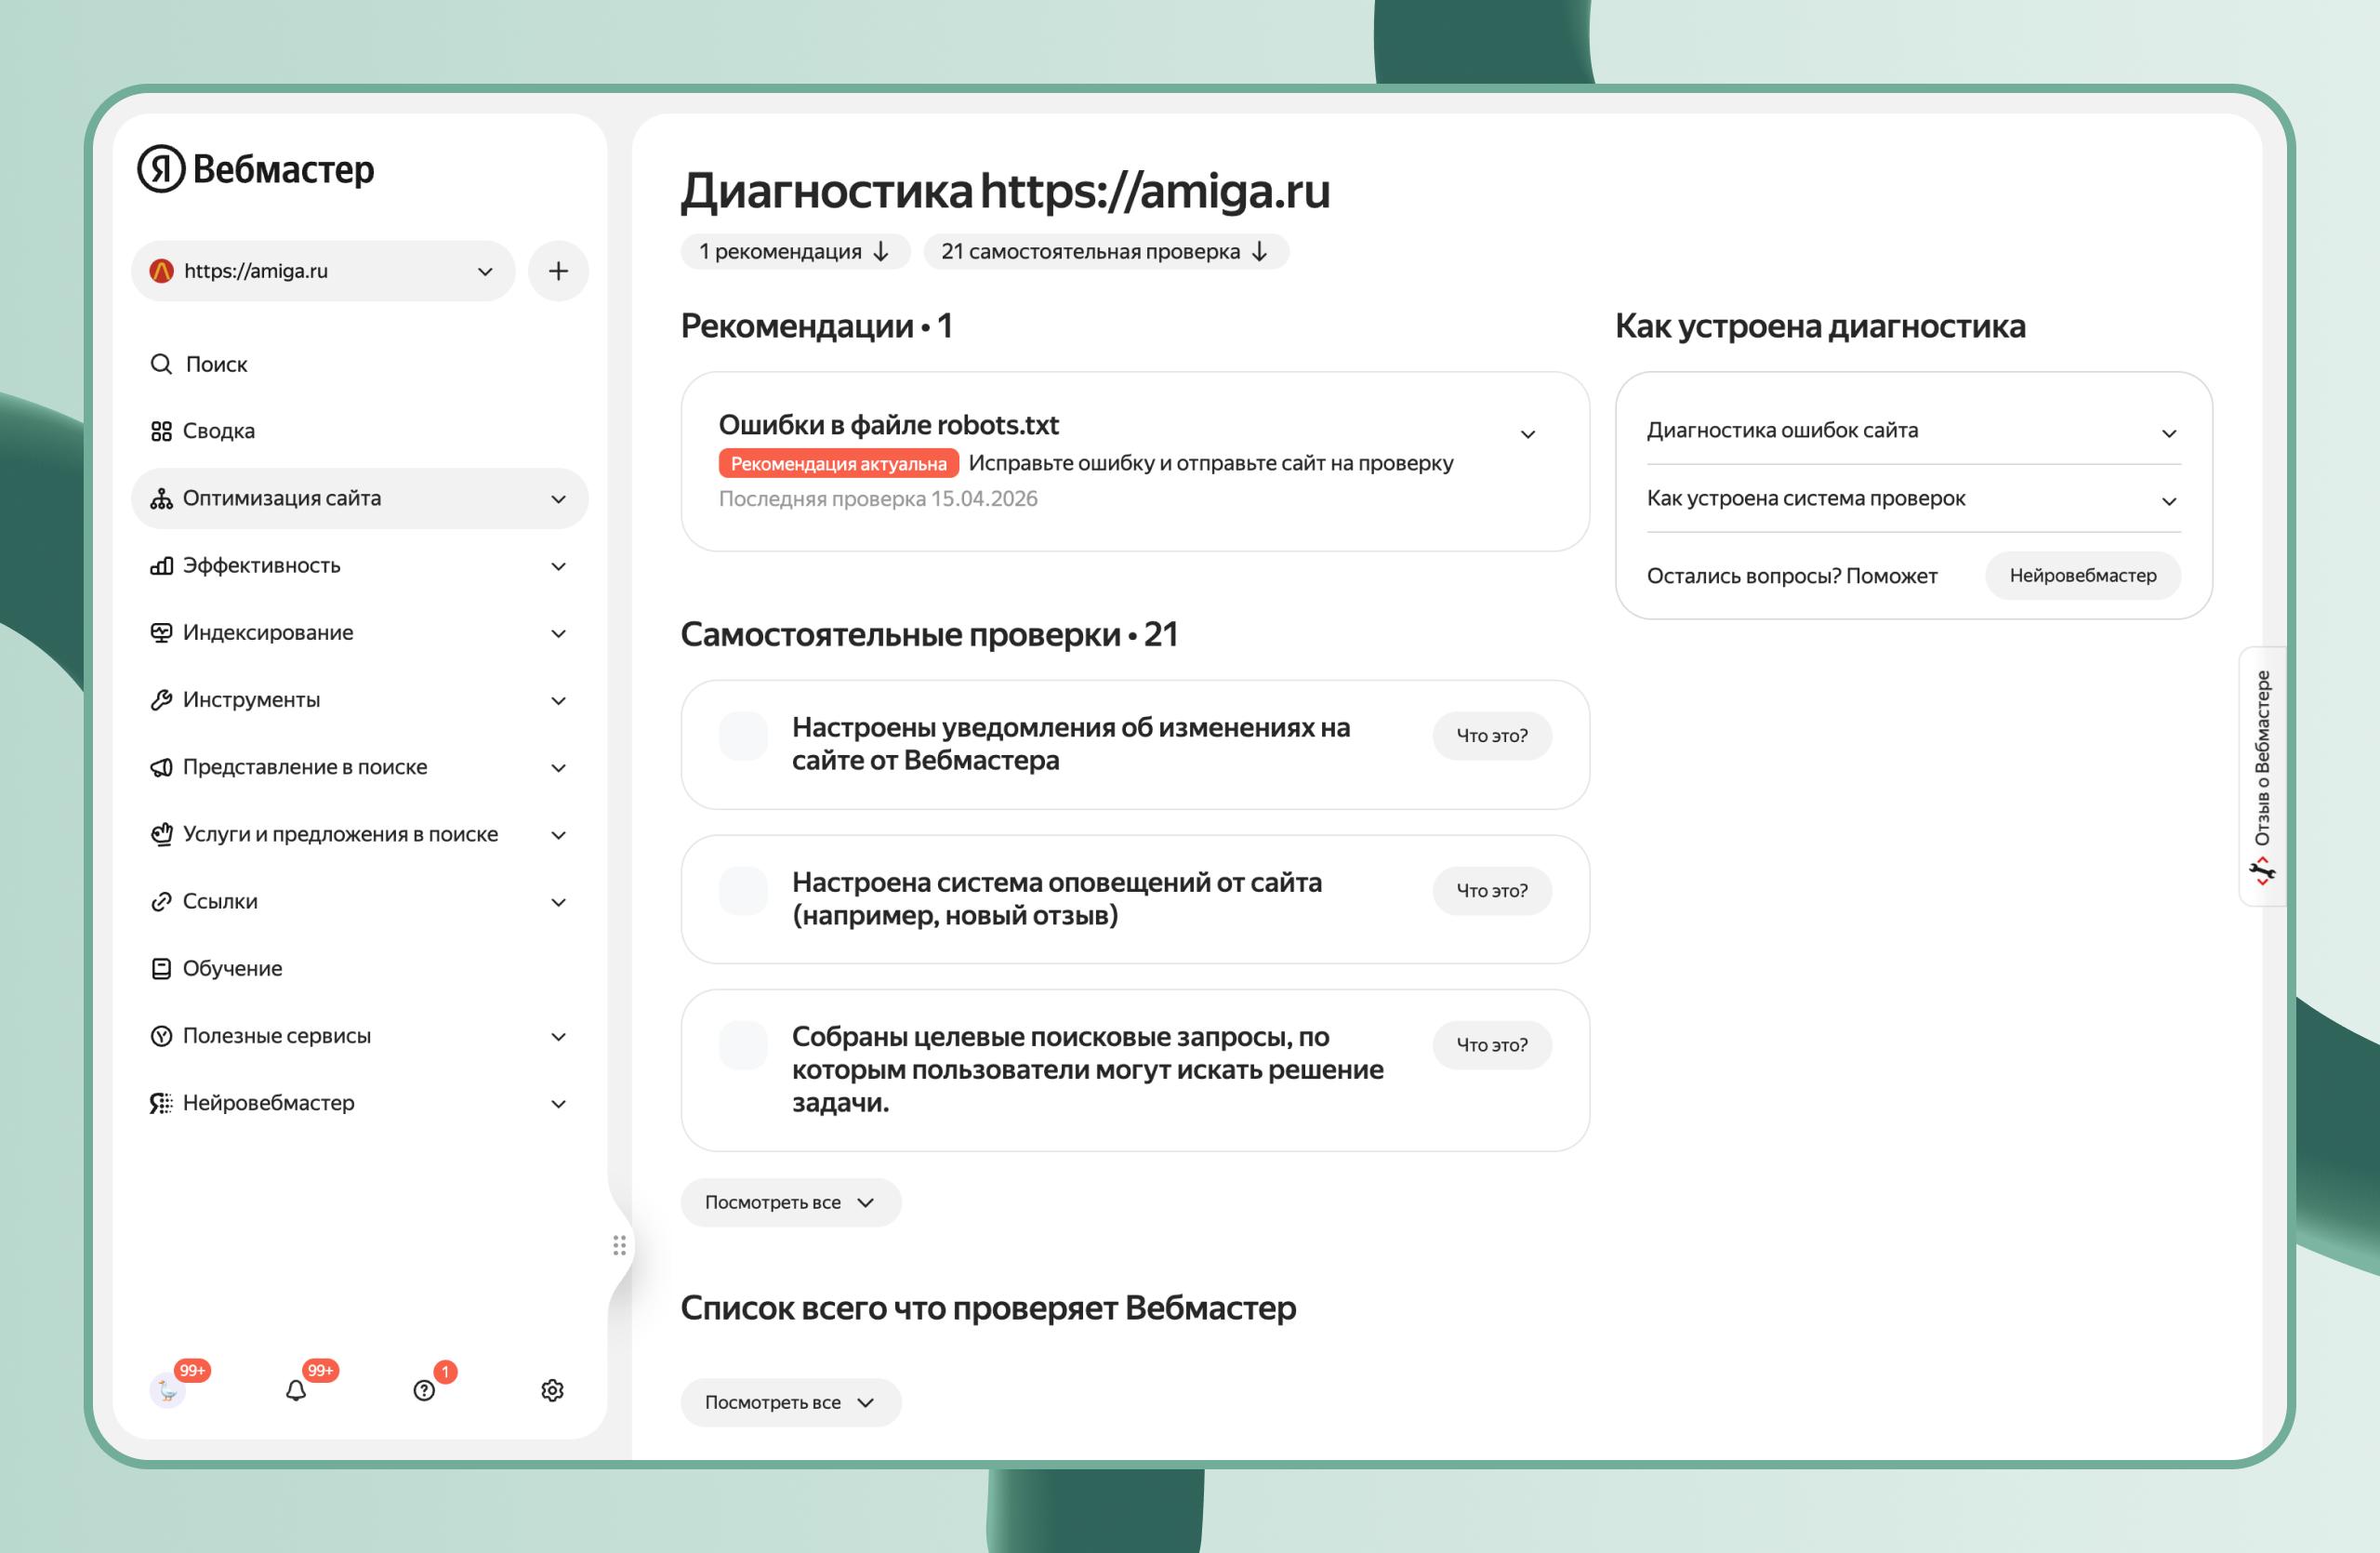
Task: Click the Полезные сервисы icon
Action: pos(161,1036)
